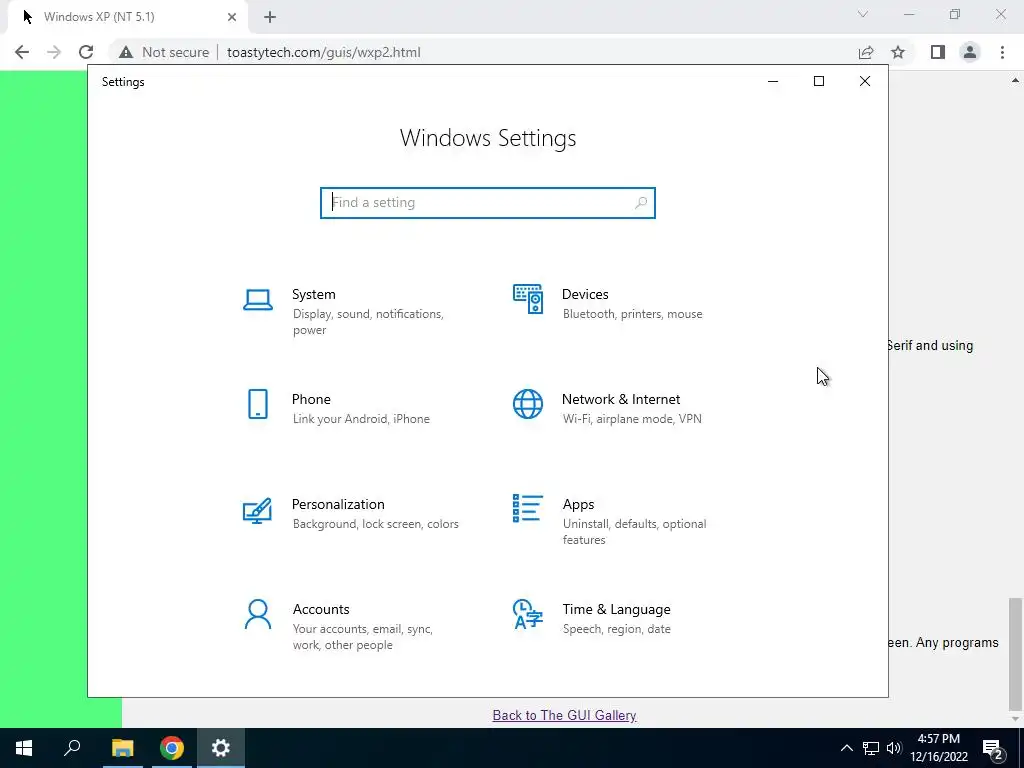Follow the Back to The GUI Gallery link
The width and height of the screenshot is (1024, 768).
(564, 716)
